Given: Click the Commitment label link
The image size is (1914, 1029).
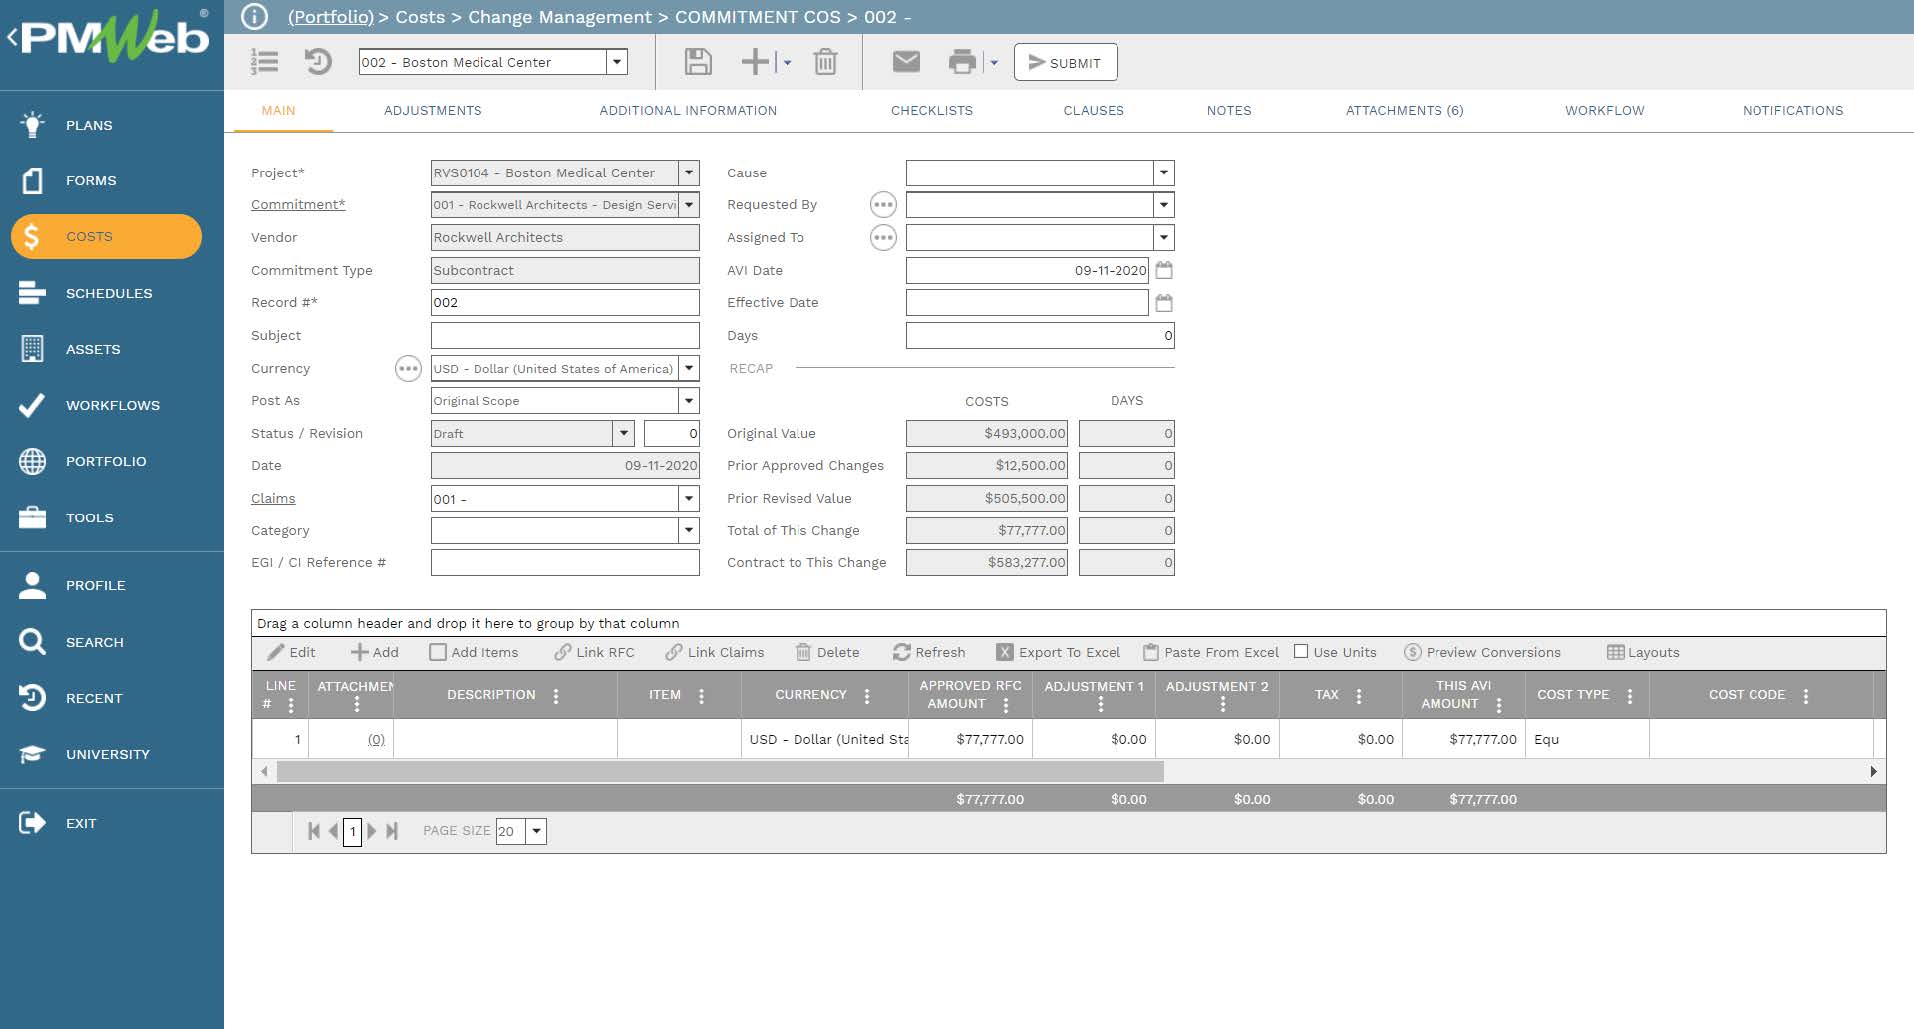Looking at the screenshot, I should pyautogui.click(x=298, y=205).
